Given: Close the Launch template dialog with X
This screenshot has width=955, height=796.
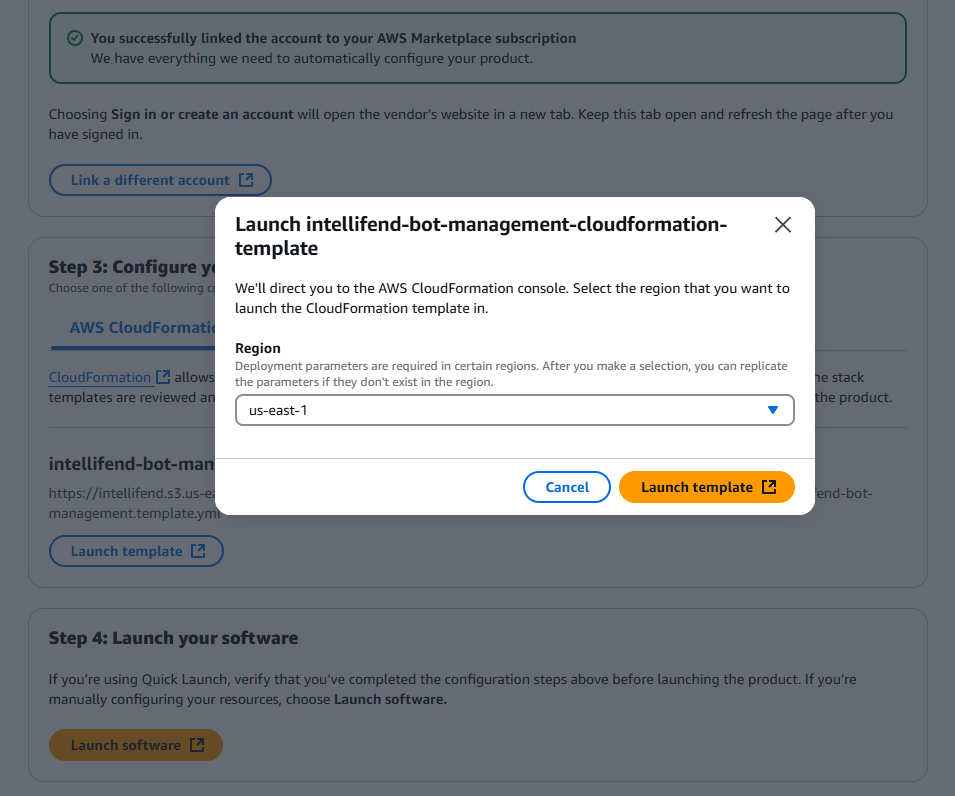Looking at the screenshot, I should pos(783,225).
